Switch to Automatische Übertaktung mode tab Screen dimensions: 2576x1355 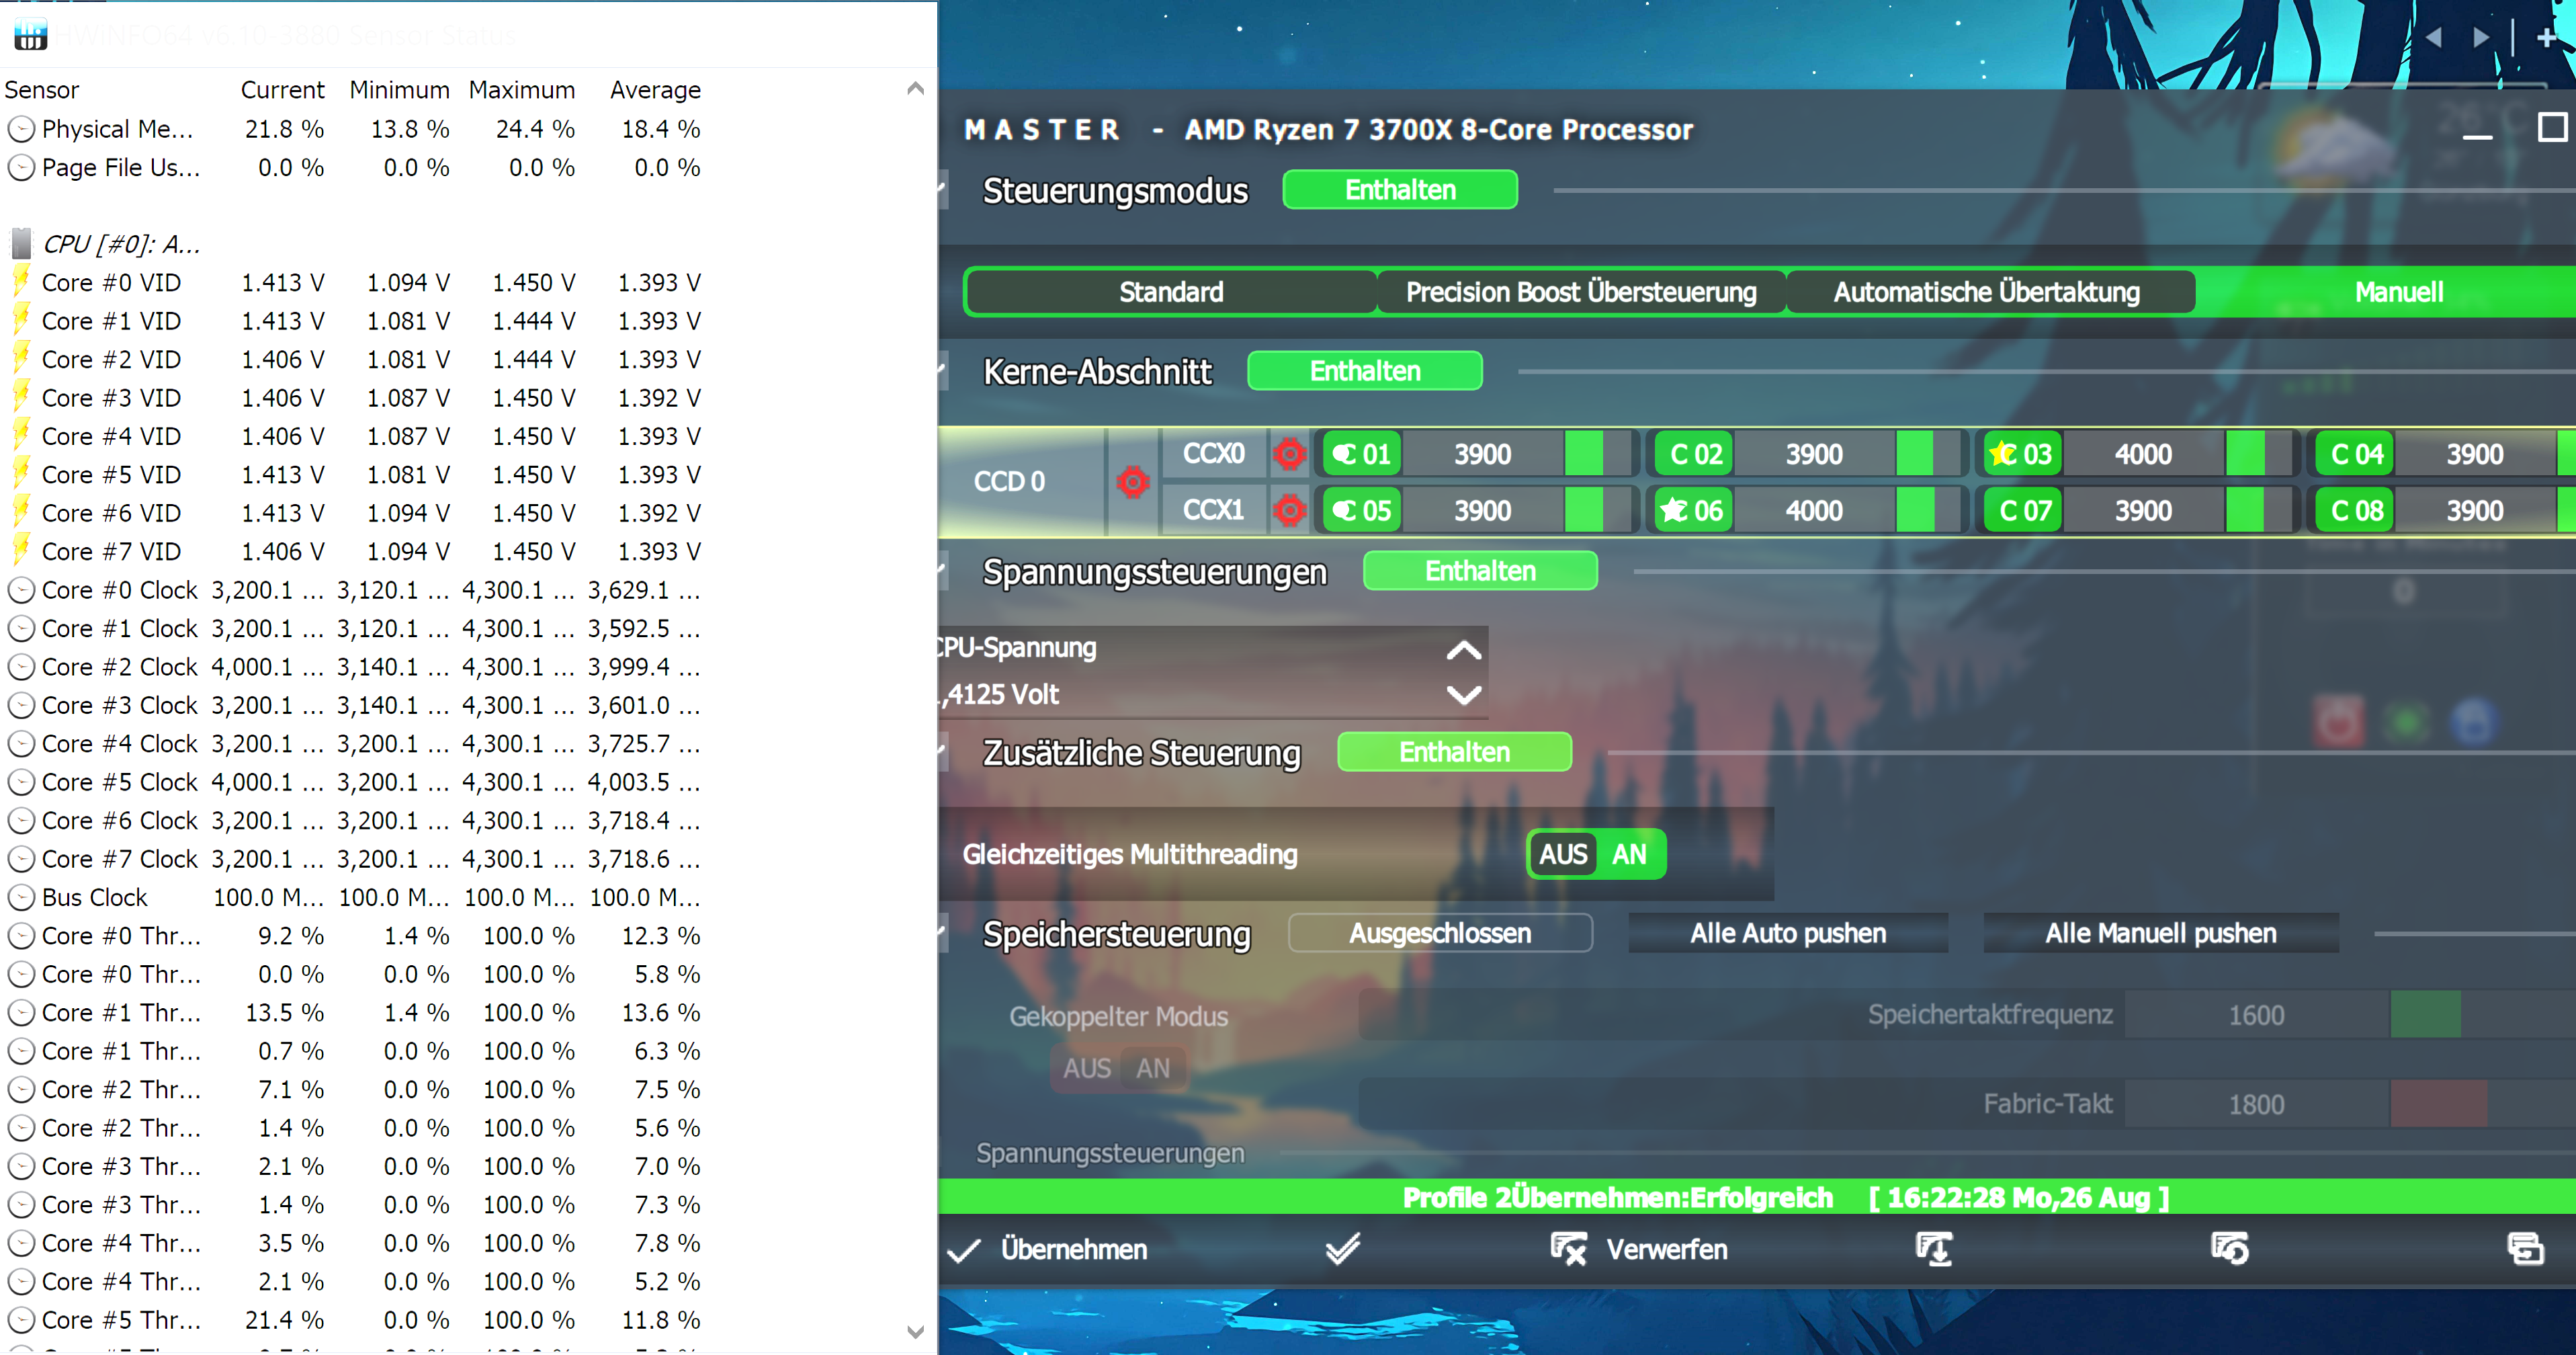[1986, 292]
